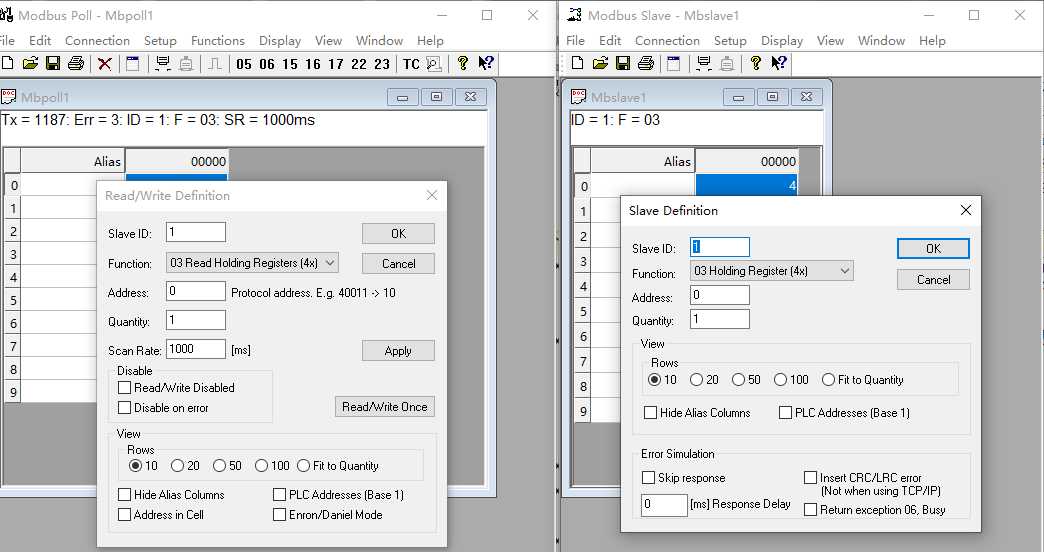Click Connect icon in Modbus Slave toolbar
1044x552 pixels.
click(x=704, y=63)
